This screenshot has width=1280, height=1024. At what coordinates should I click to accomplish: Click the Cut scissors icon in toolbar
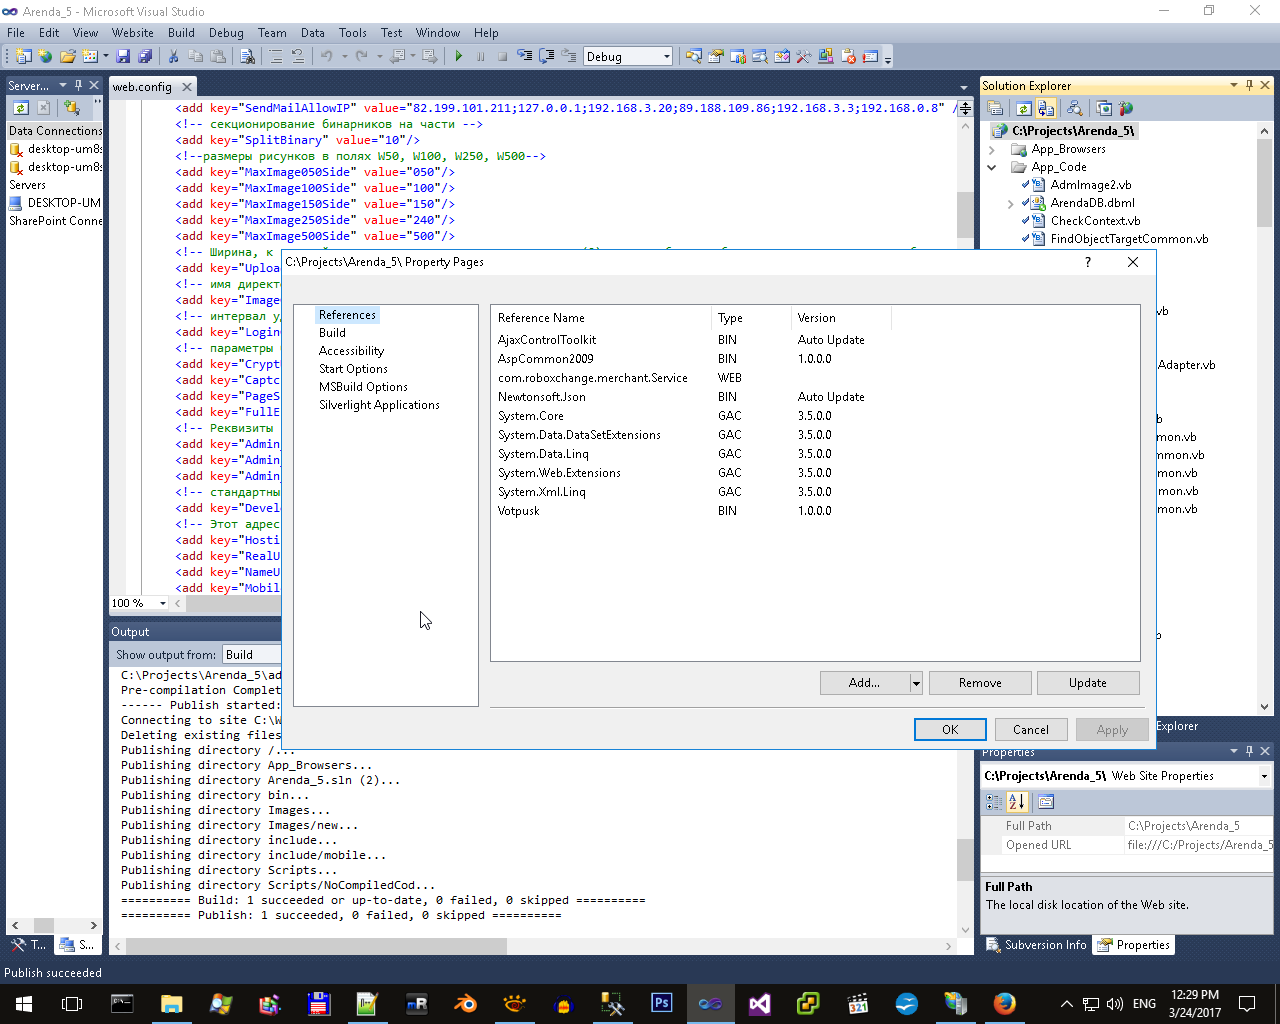click(173, 57)
